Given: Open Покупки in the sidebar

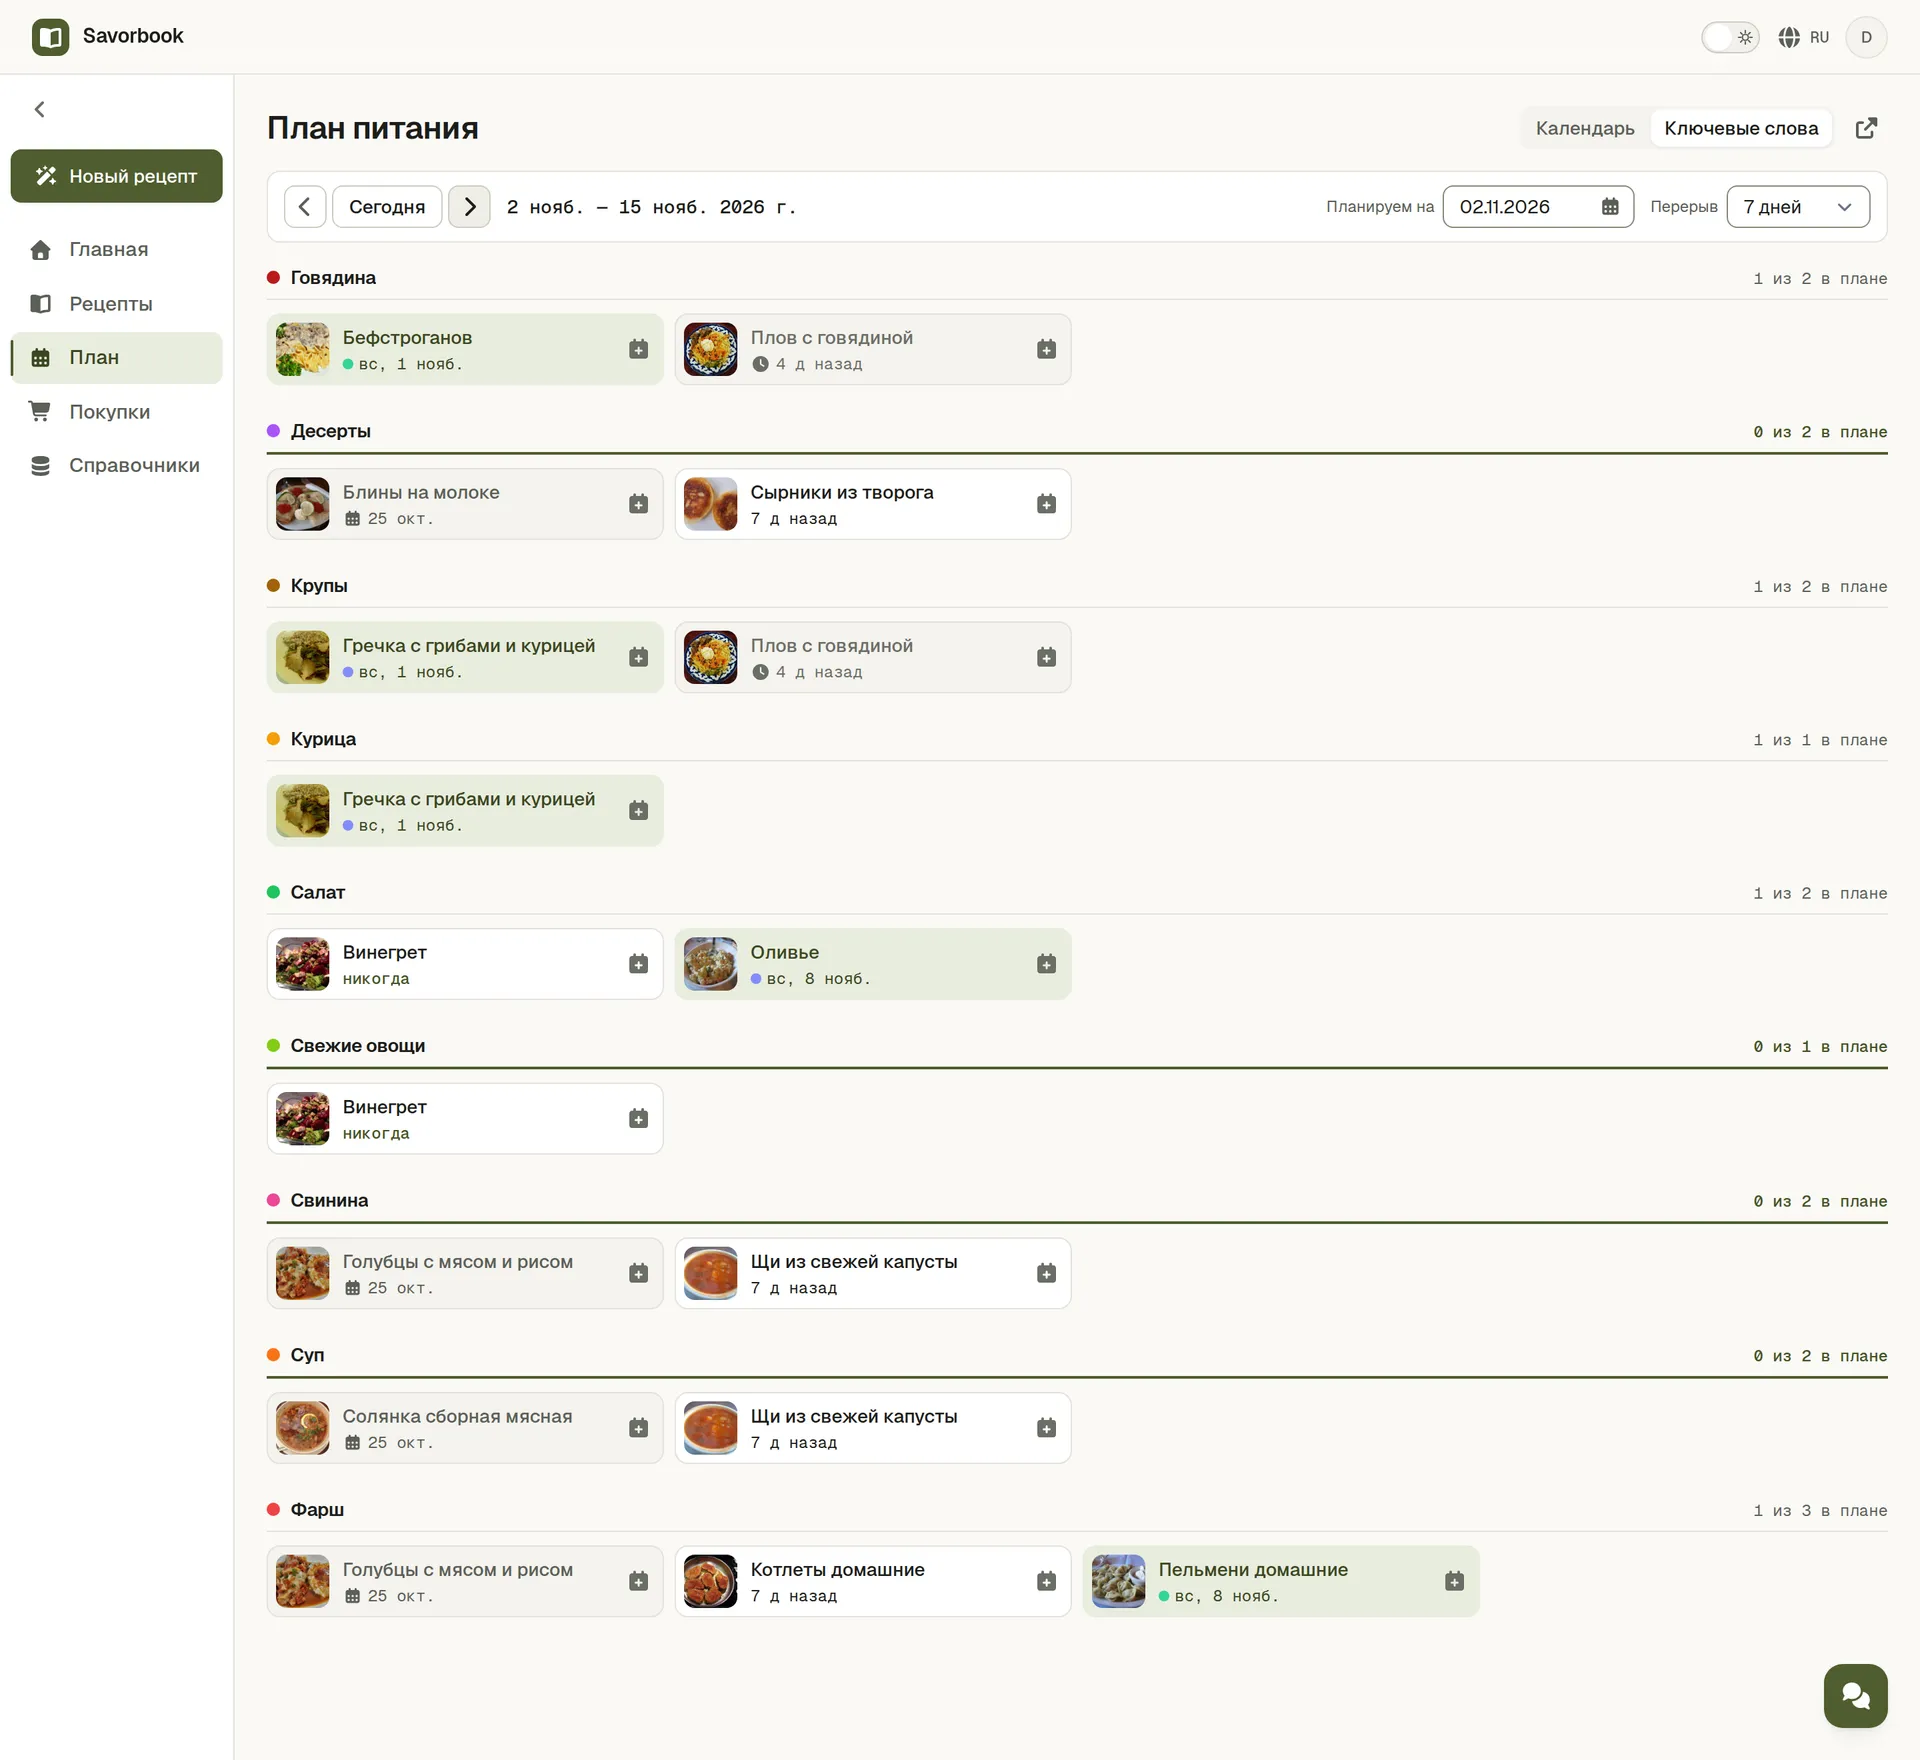Looking at the screenshot, I should click(x=117, y=412).
